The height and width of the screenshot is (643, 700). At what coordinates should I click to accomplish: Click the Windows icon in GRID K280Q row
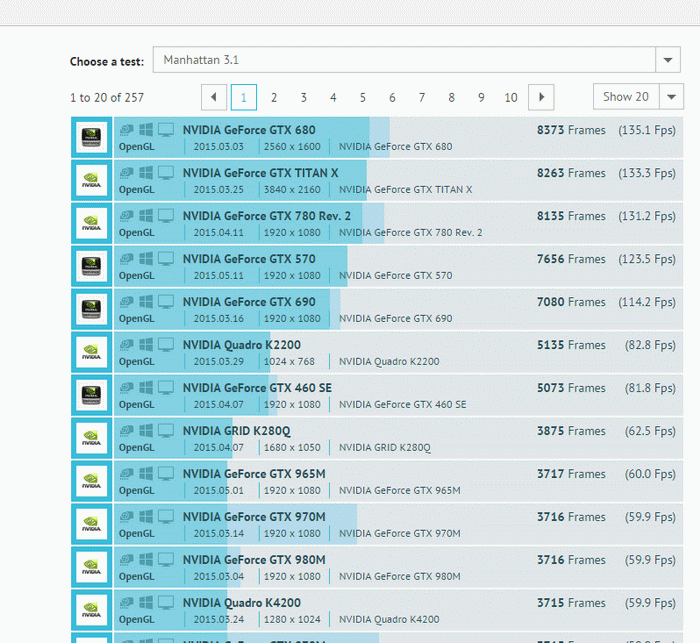(x=146, y=430)
